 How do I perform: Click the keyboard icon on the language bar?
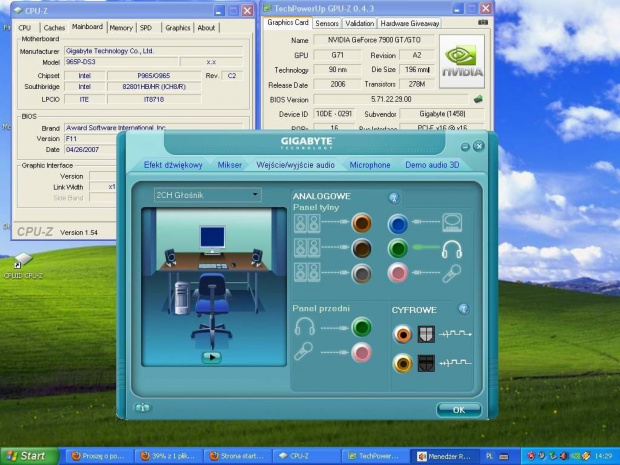503,456
